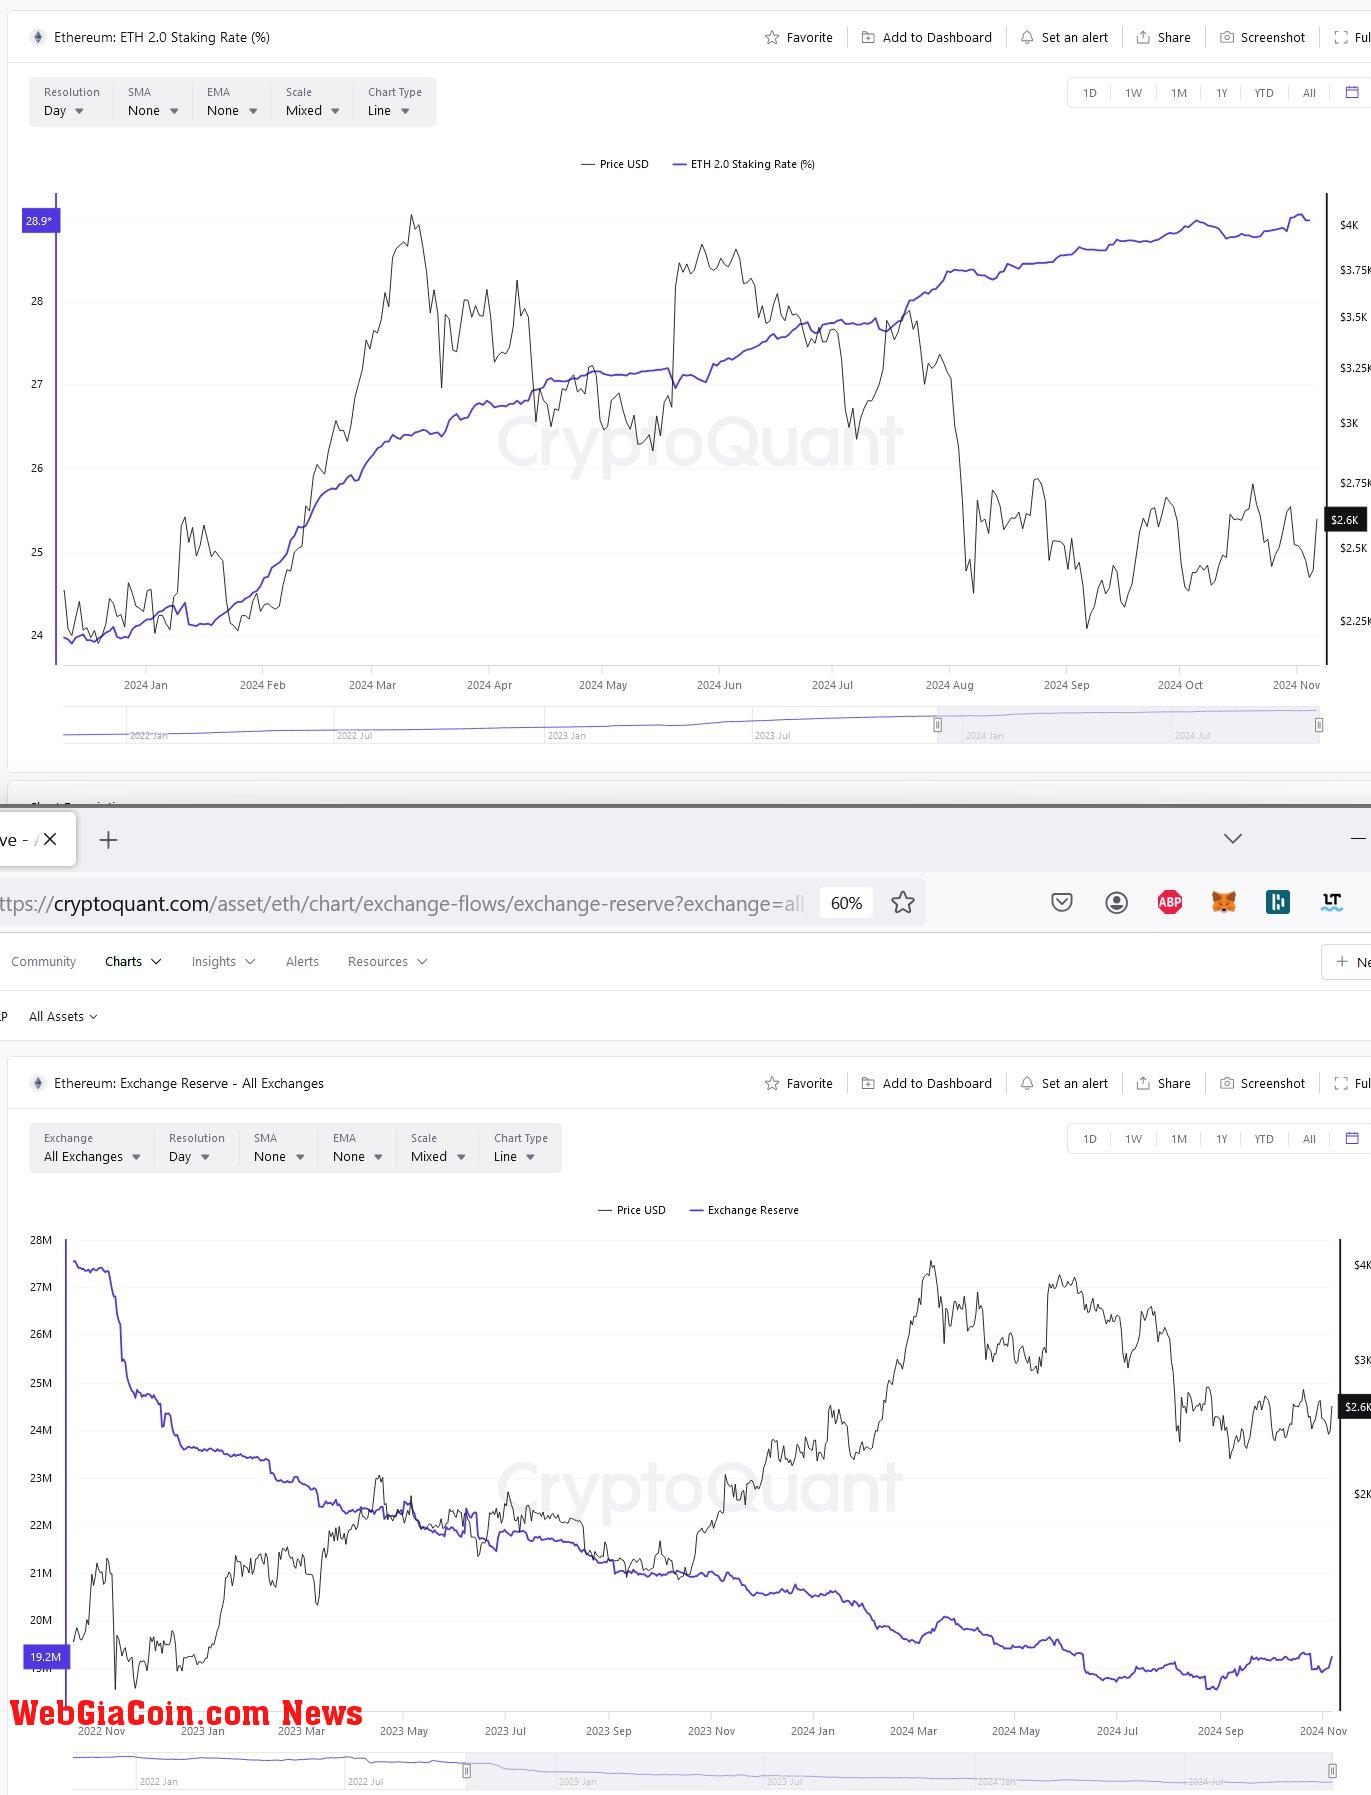Click the ABP Adblock Plus extension icon

click(x=1170, y=903)
